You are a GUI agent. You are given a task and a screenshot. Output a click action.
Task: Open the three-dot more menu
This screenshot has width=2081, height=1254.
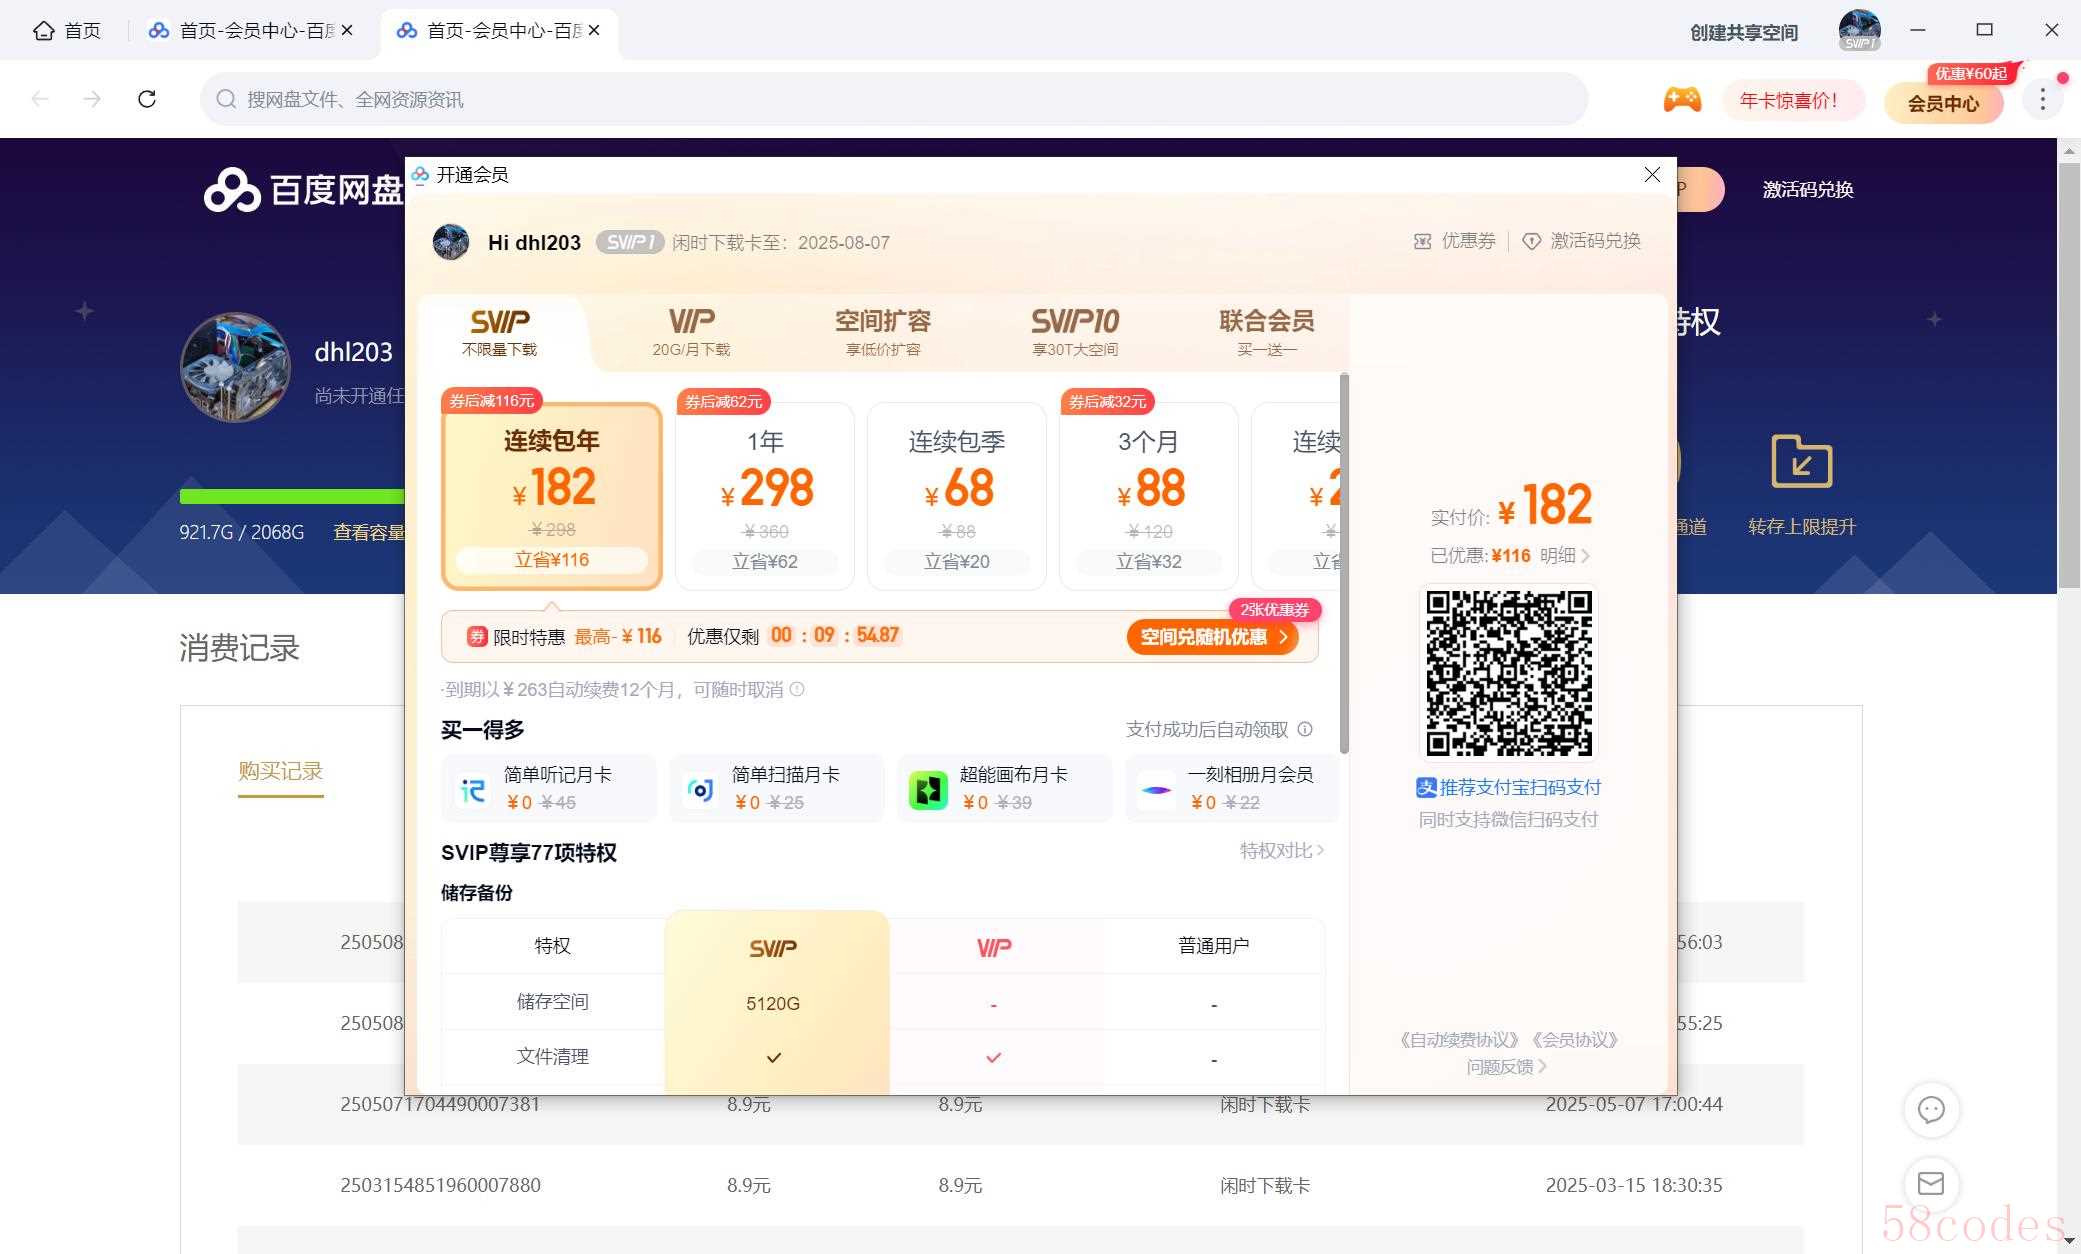(2042, 99)
